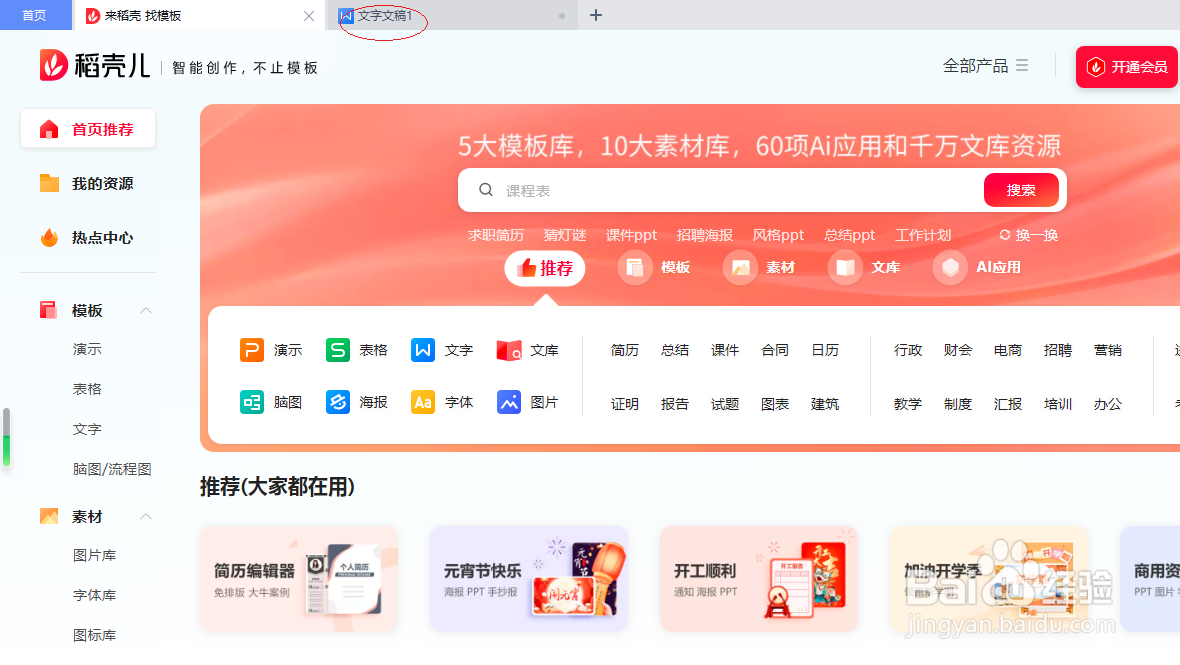Select the 字体 (font) Aa icon
Screen dimensions: 1180x665
point(422,402)
